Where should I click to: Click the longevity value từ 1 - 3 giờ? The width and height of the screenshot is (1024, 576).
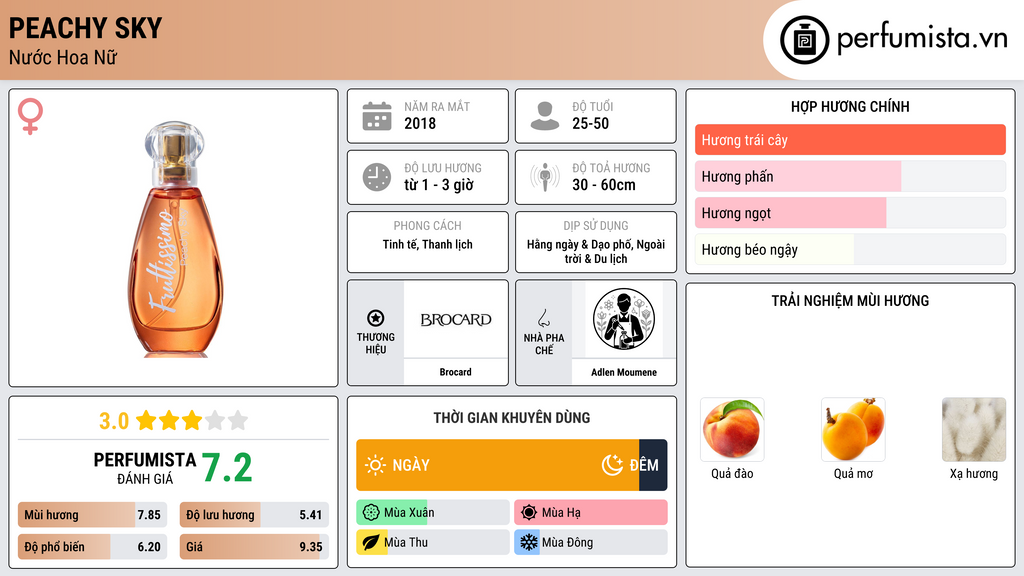pyautogui.click(x=438, y=185)
